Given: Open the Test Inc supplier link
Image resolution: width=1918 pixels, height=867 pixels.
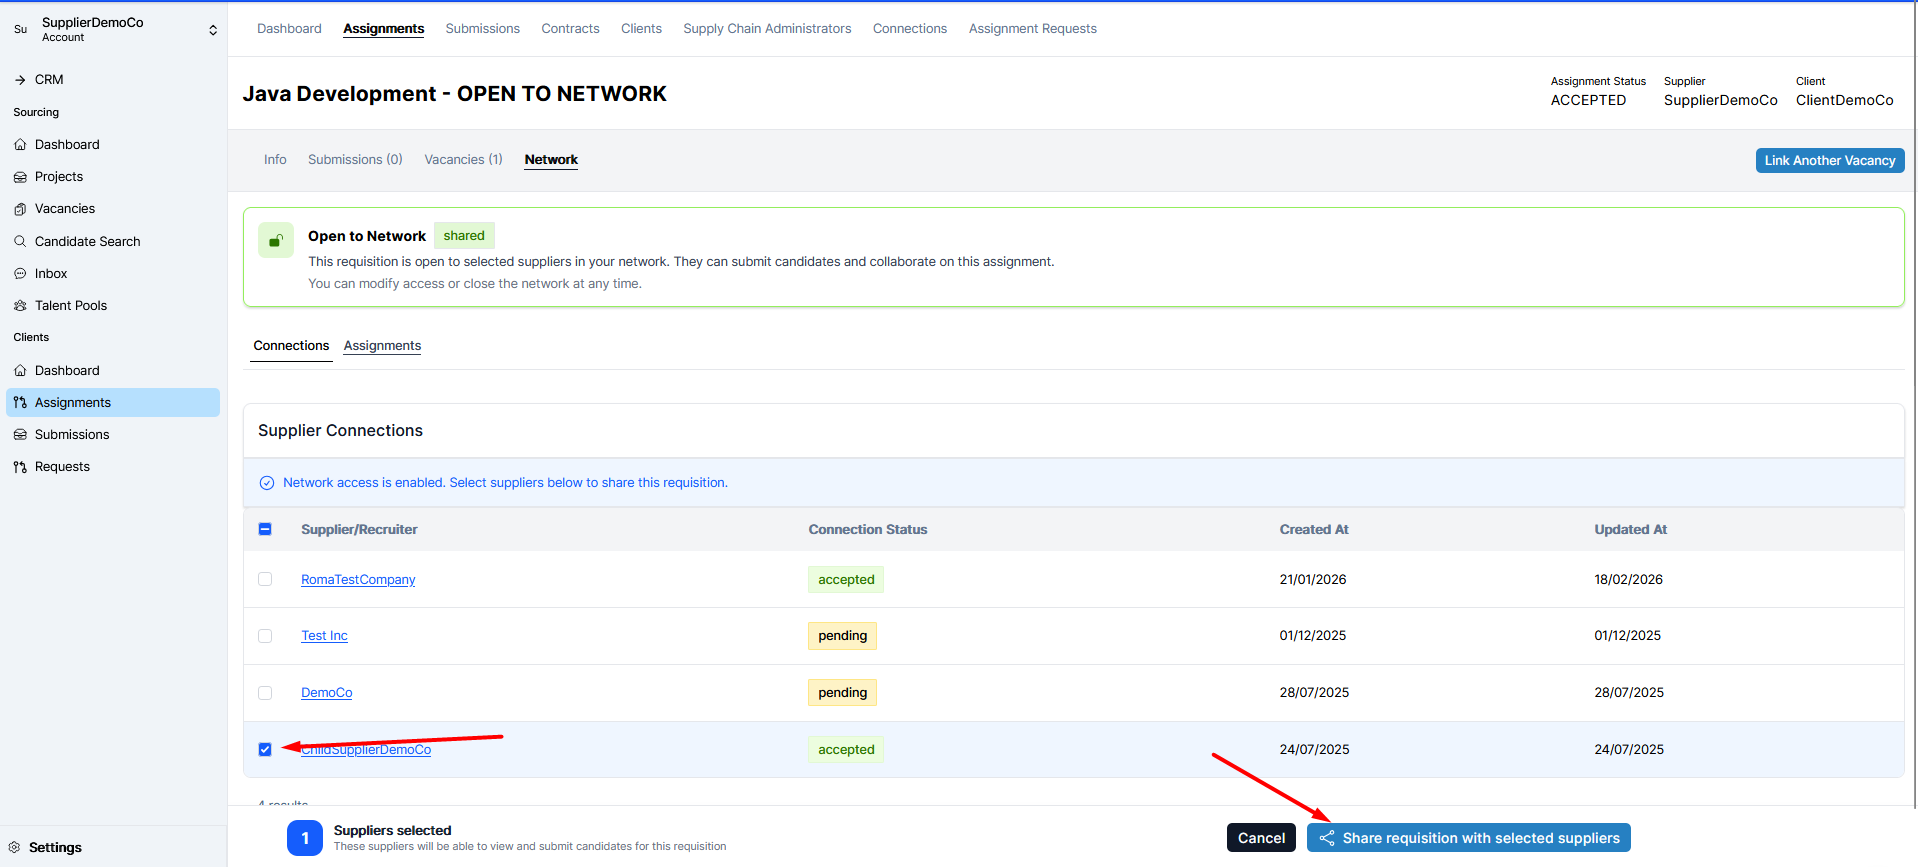Looking at the screenshot, I should pyautogui.click(x=324, y=636).
